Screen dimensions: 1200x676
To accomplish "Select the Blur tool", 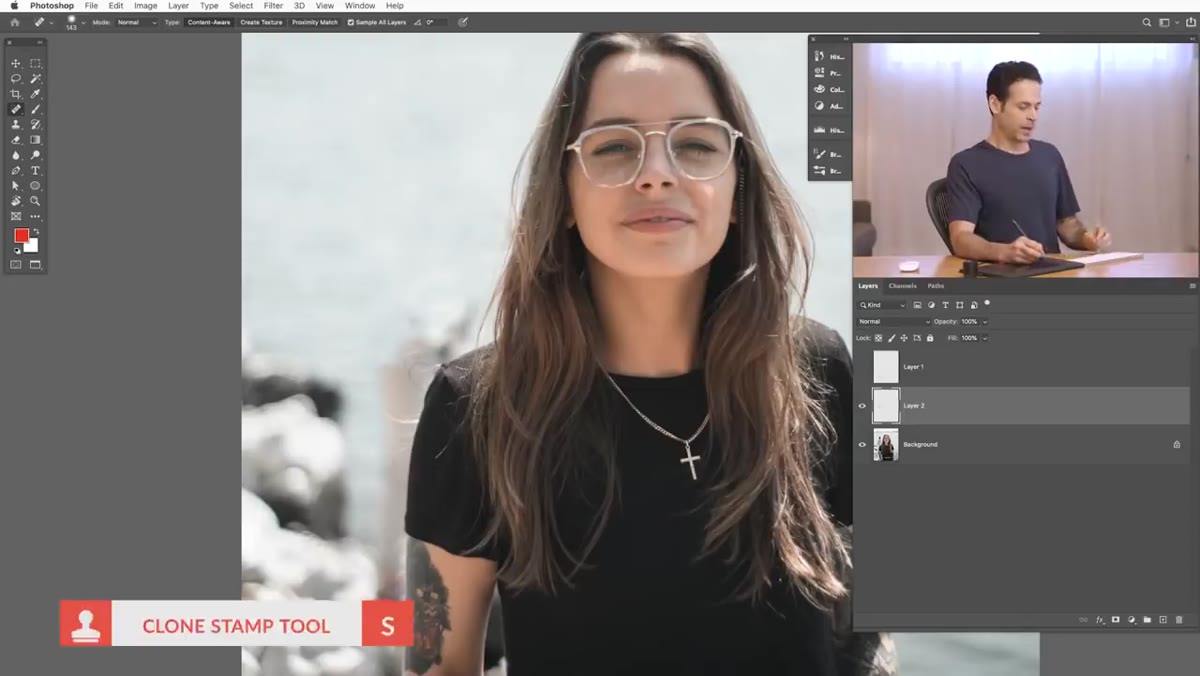I will [16, 155].
